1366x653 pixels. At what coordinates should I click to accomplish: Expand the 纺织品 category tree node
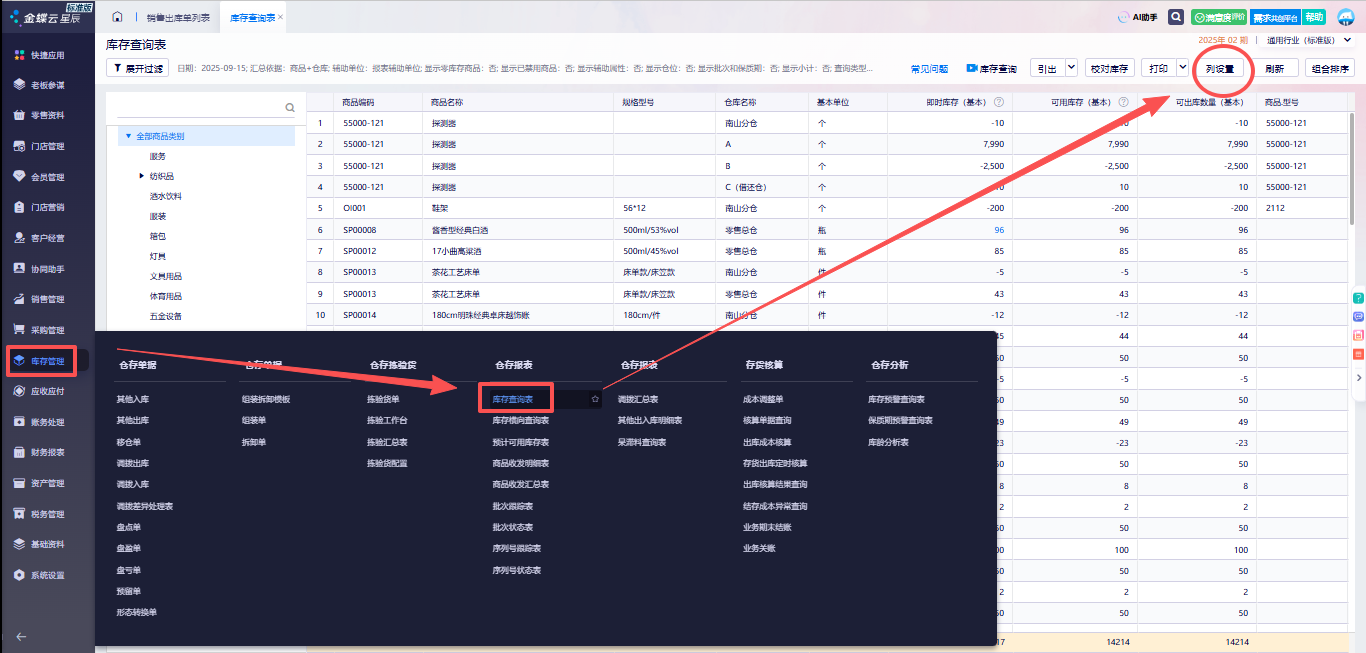pyautogui.click(x=141, y=176)
